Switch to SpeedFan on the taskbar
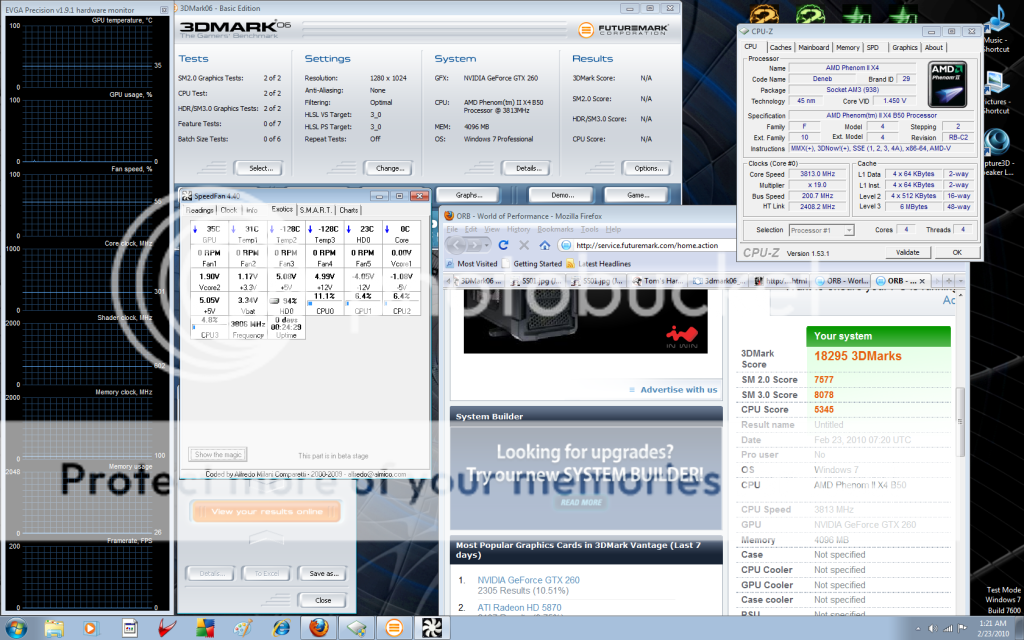The width and height of the screenshot is (1024, 640). pyautogui.click(x=432, y=628)
